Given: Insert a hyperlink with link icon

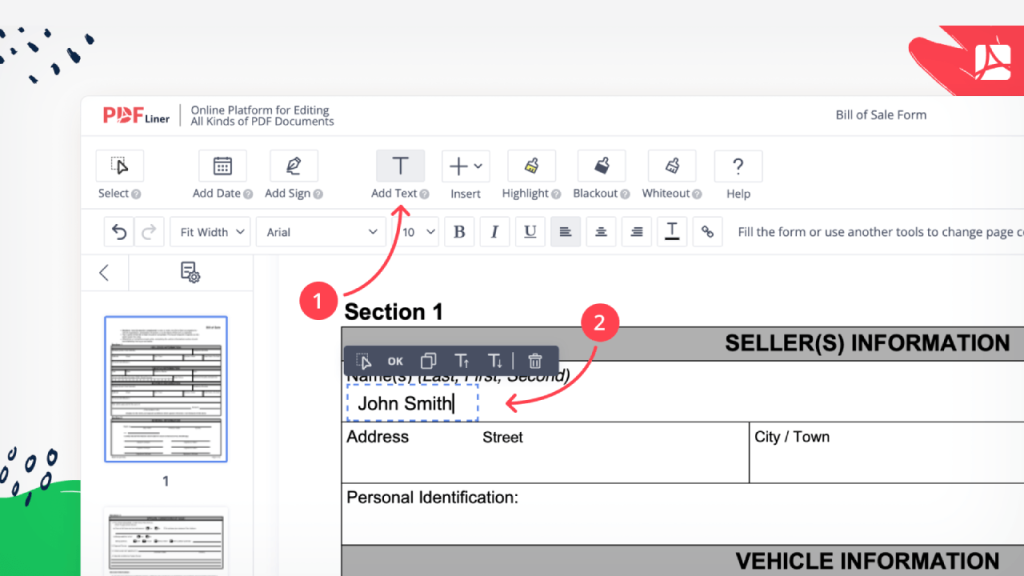Looking at the screenshot, I should point(707,232).
